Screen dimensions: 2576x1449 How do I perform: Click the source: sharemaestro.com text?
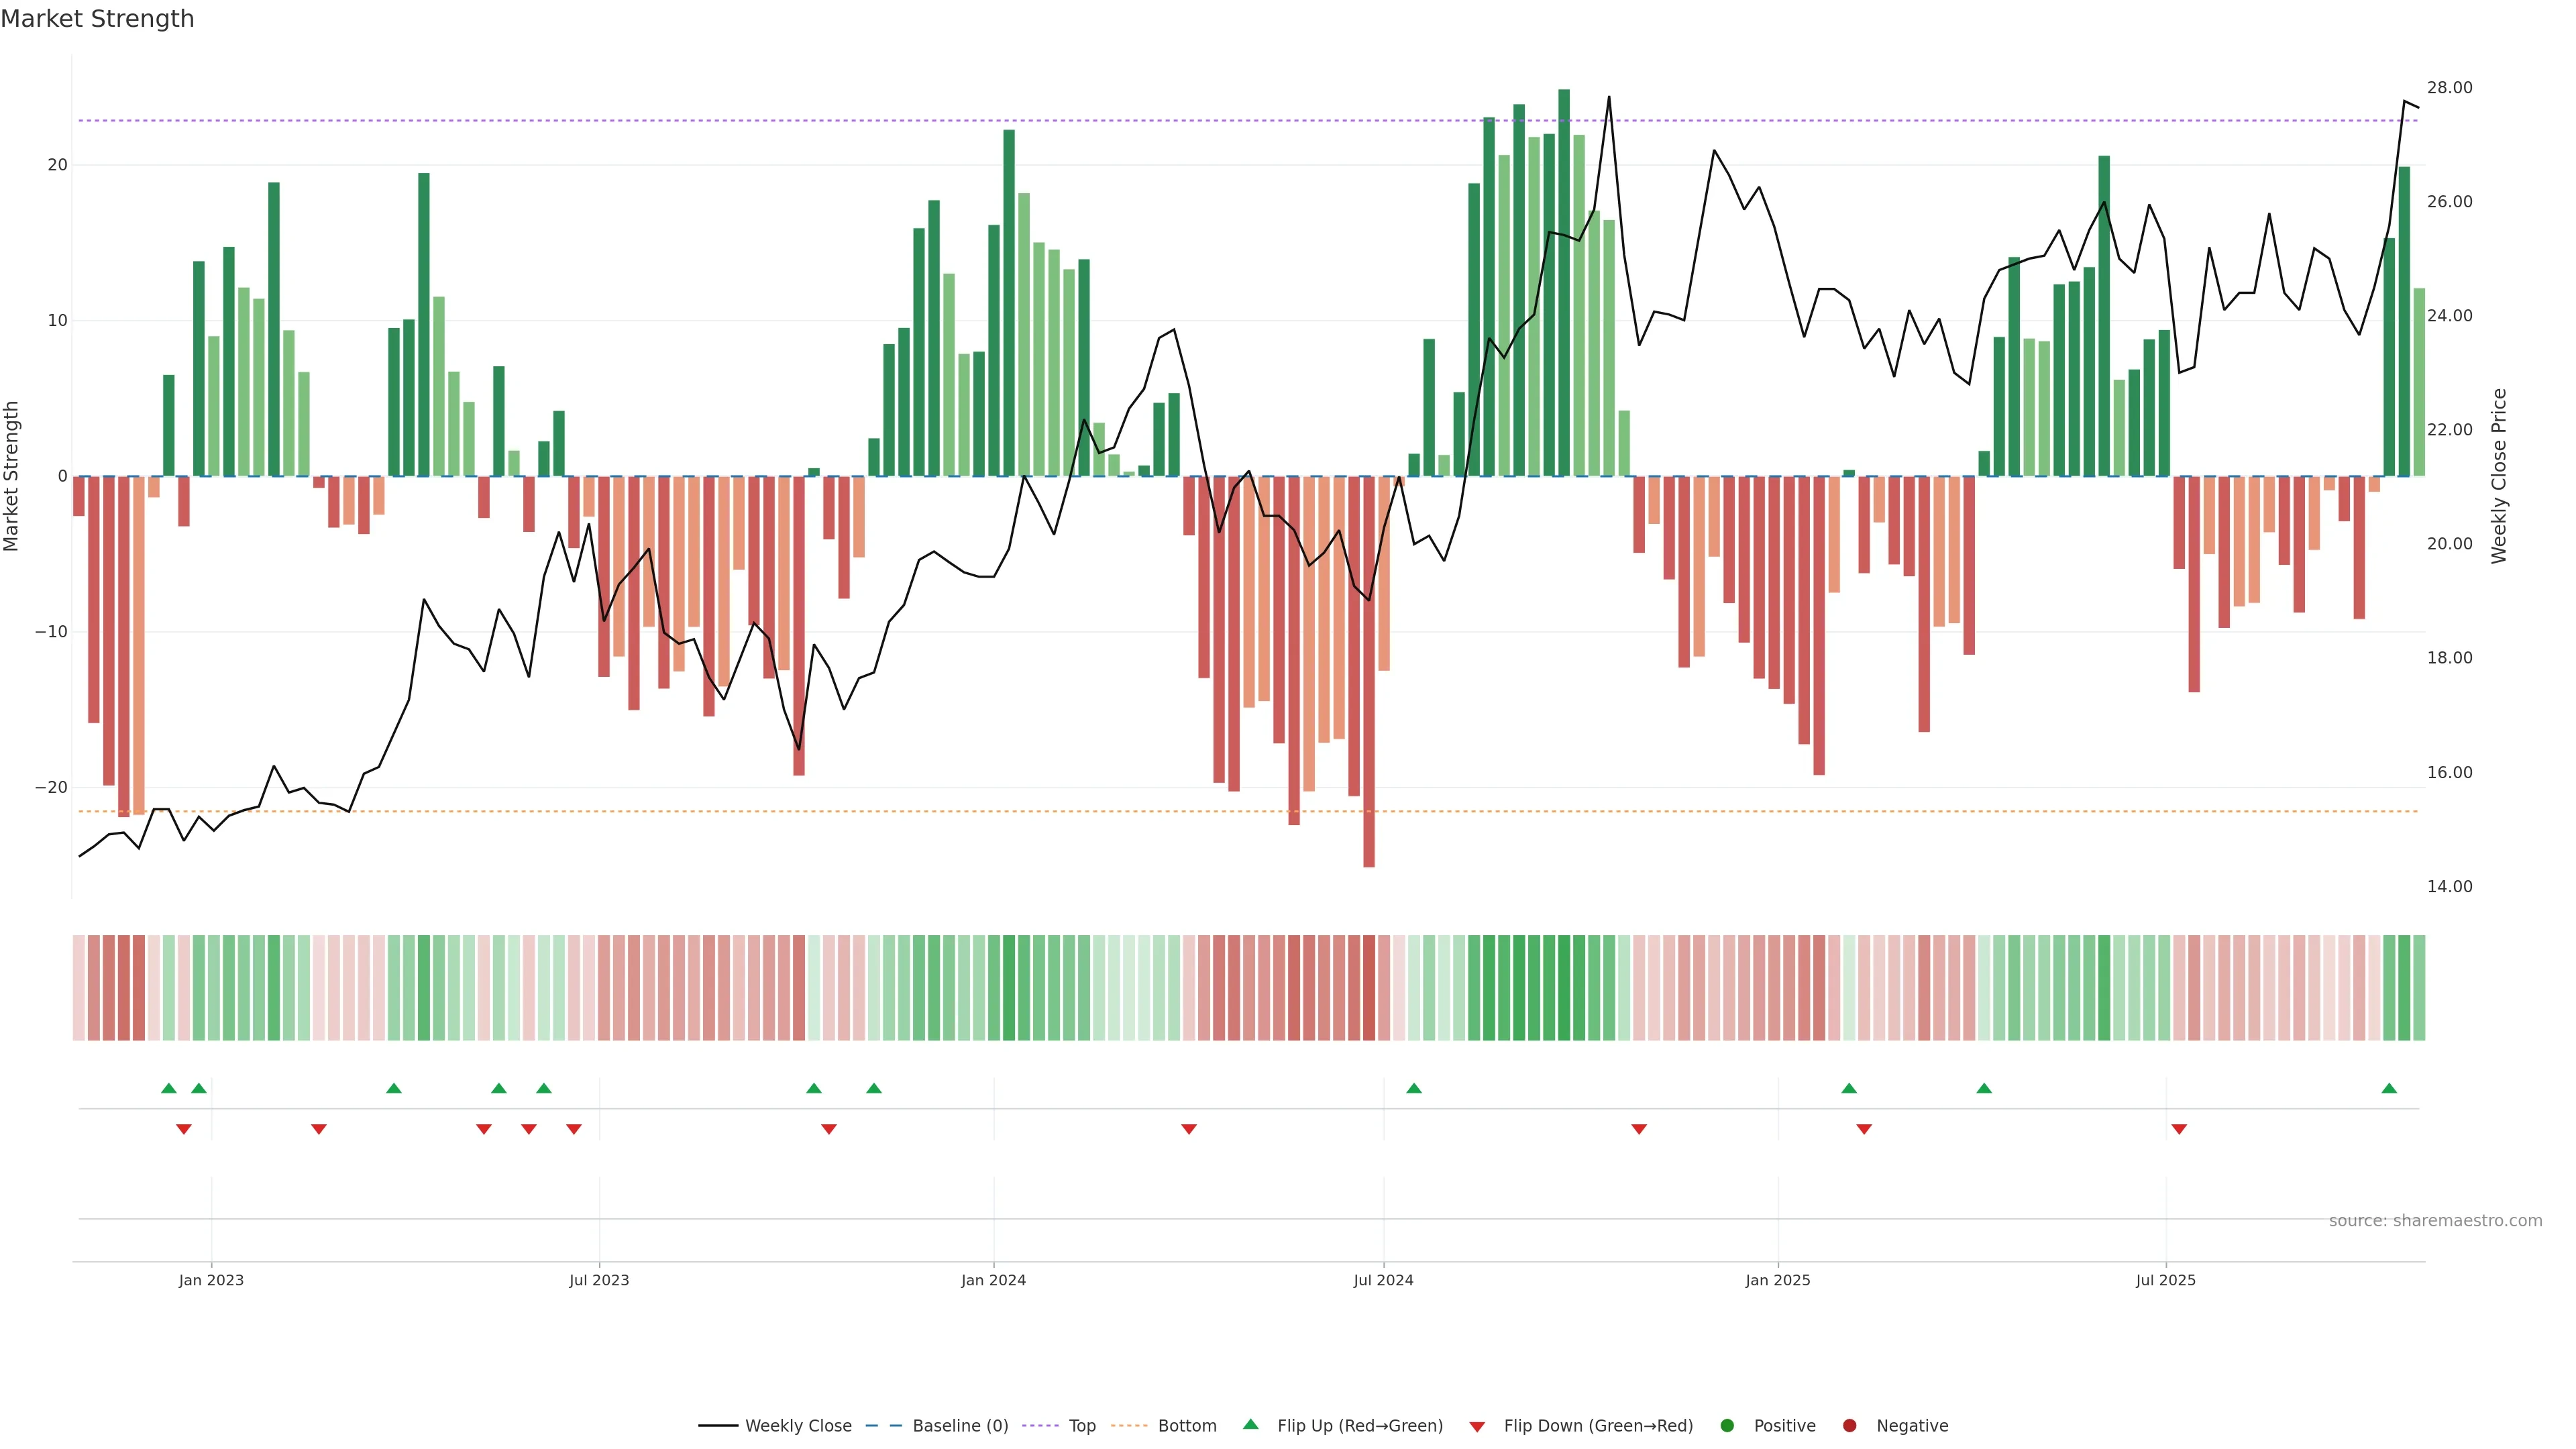click(2435, 1221)
